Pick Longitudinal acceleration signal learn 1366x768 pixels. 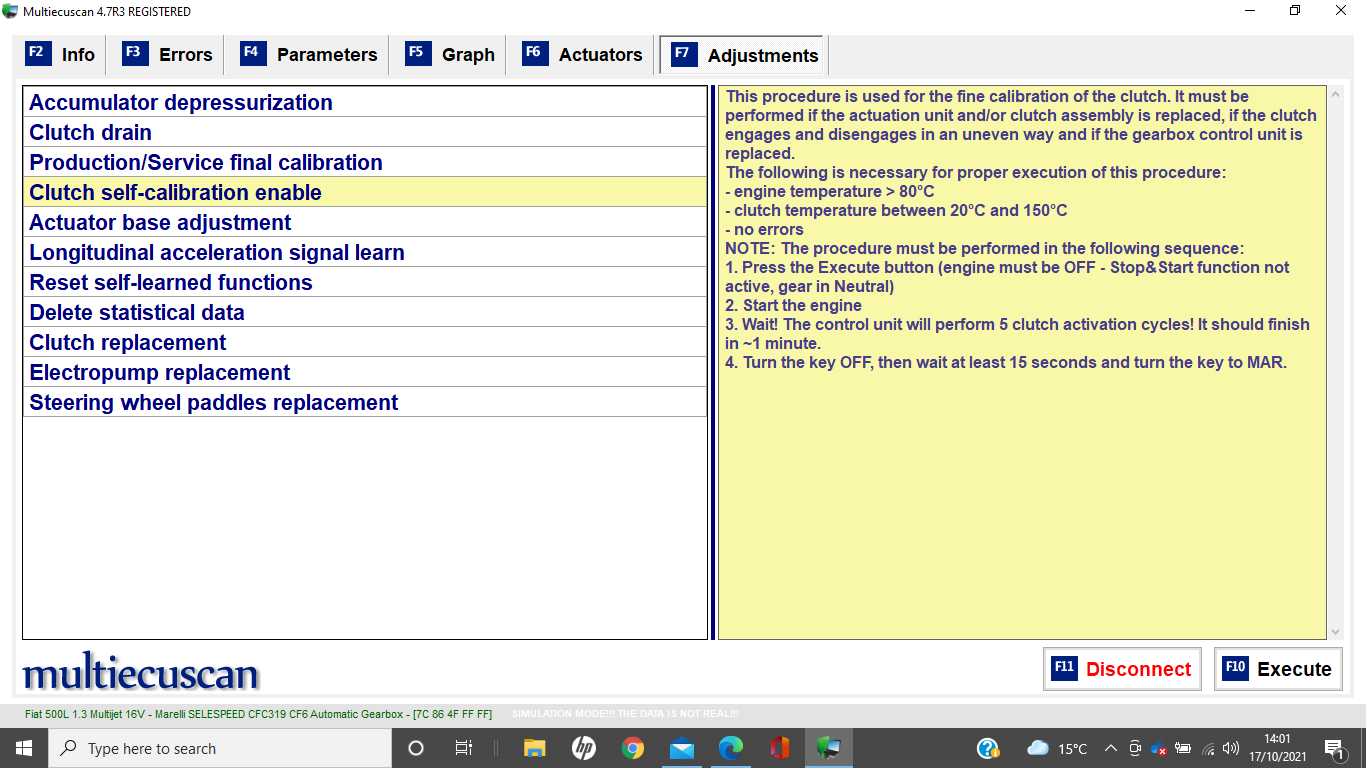pyautogui.click(x=365, y=252)
